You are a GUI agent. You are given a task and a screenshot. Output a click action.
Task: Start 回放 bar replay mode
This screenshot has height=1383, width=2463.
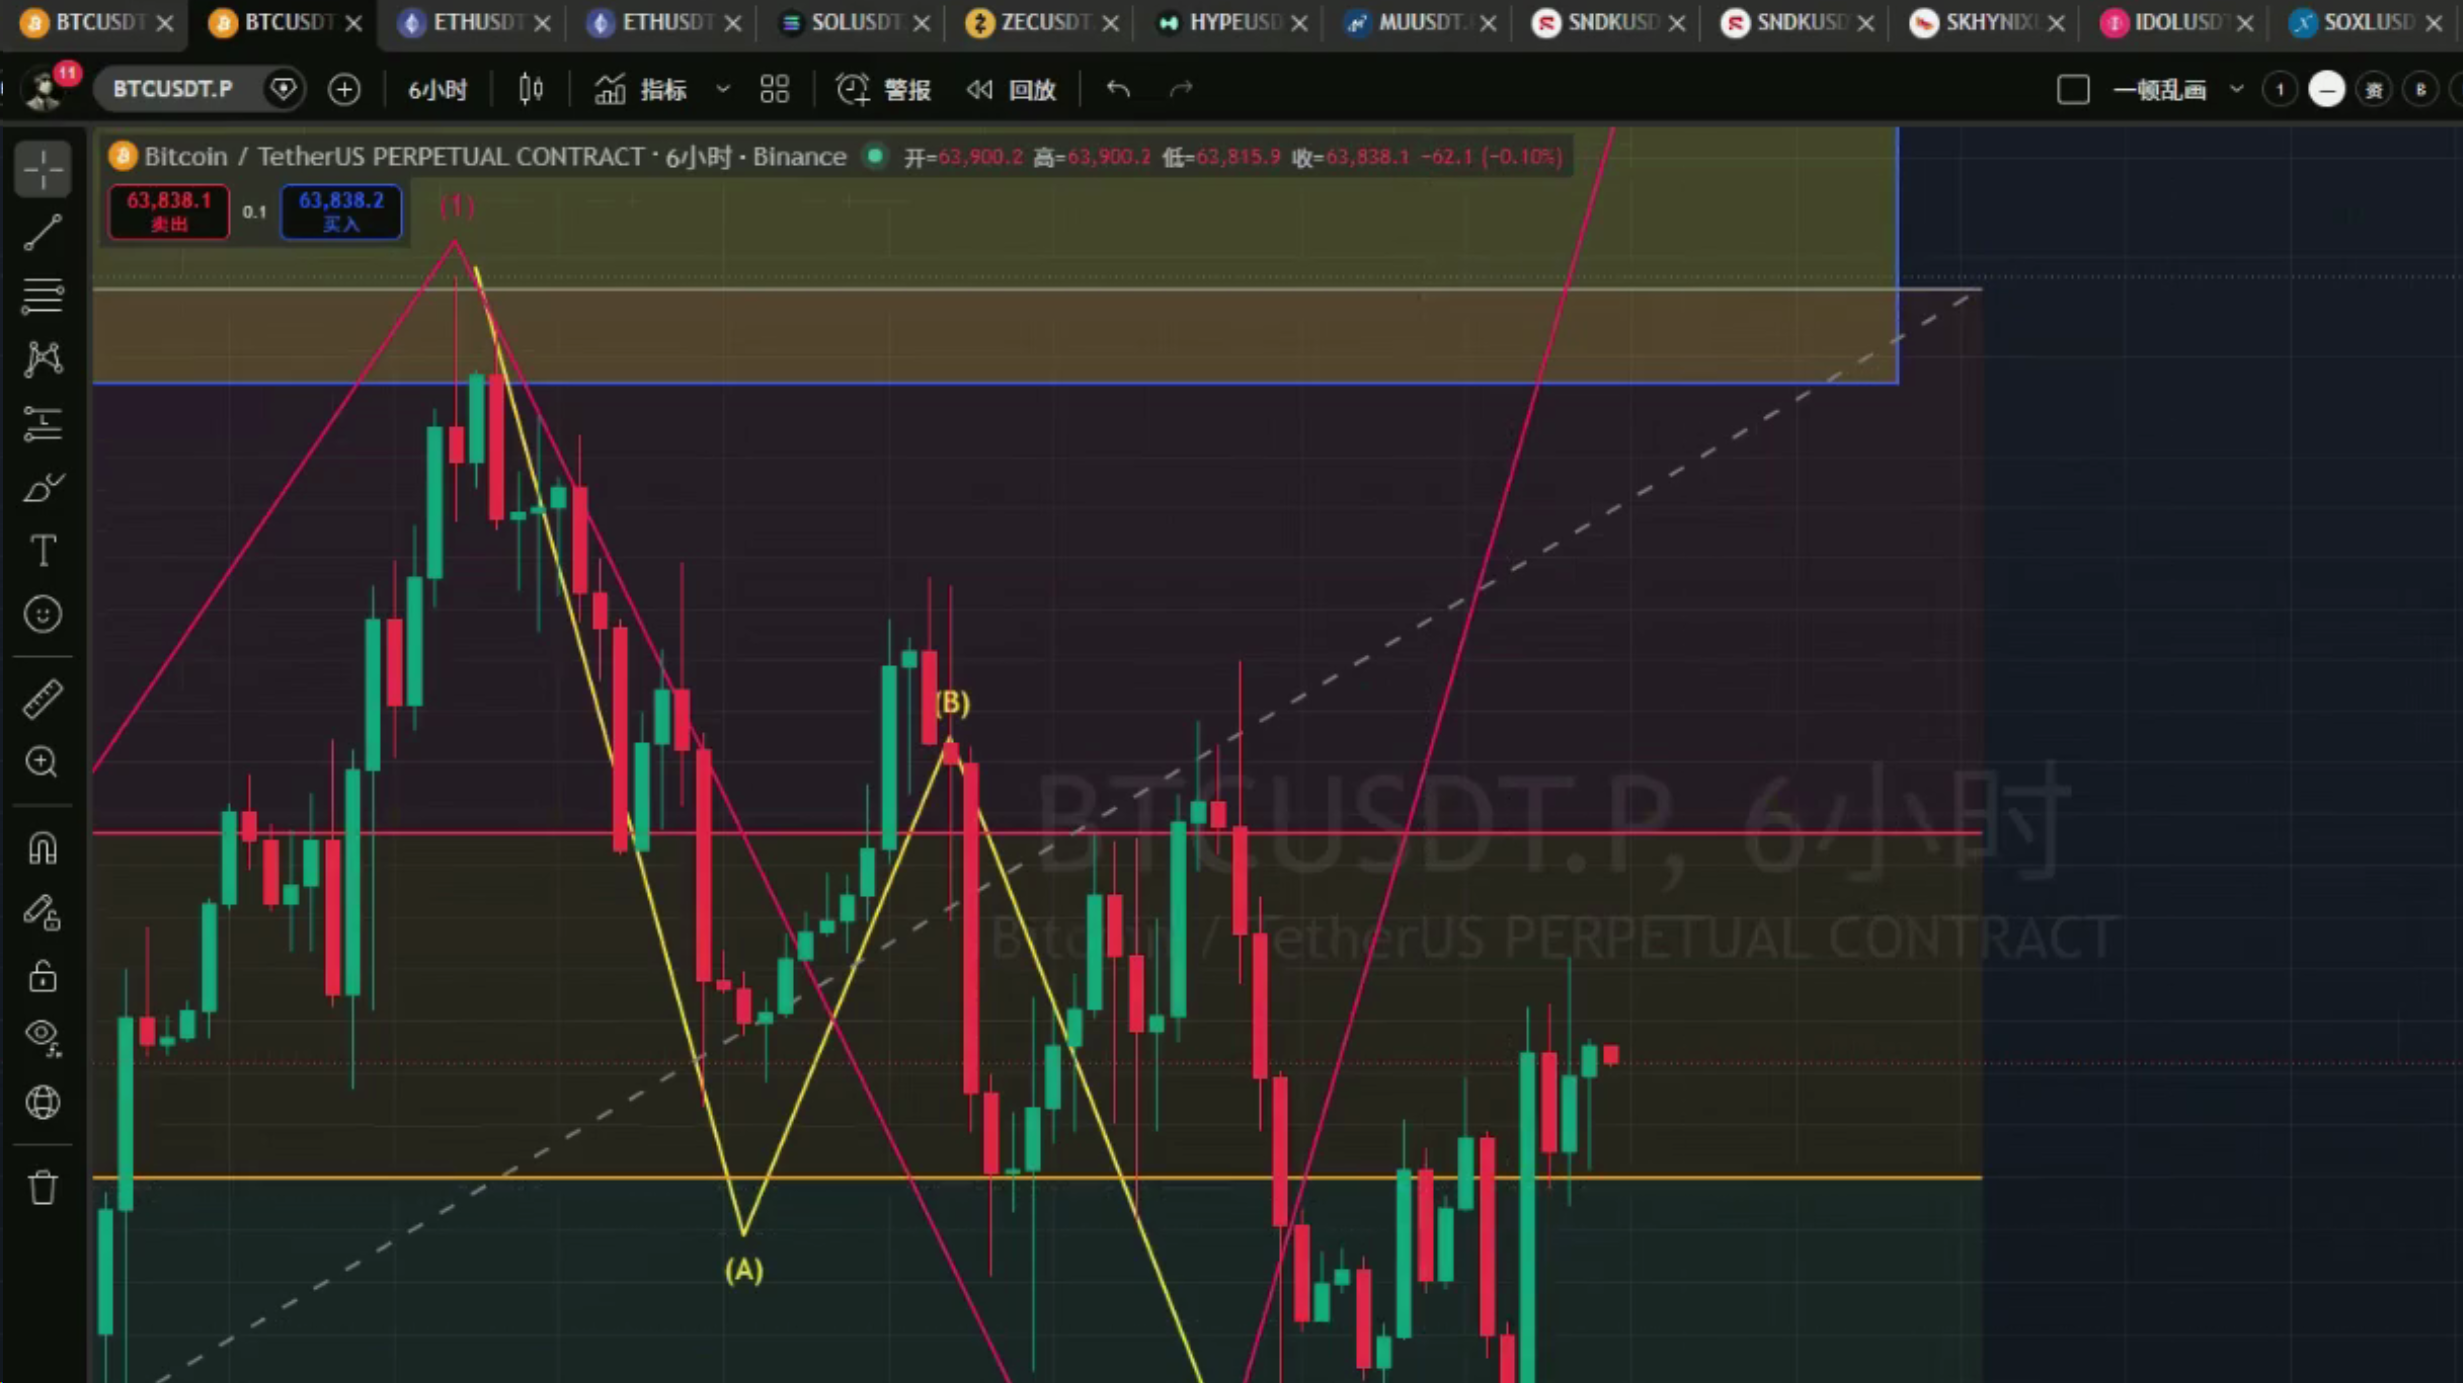tap(1012, 89)
